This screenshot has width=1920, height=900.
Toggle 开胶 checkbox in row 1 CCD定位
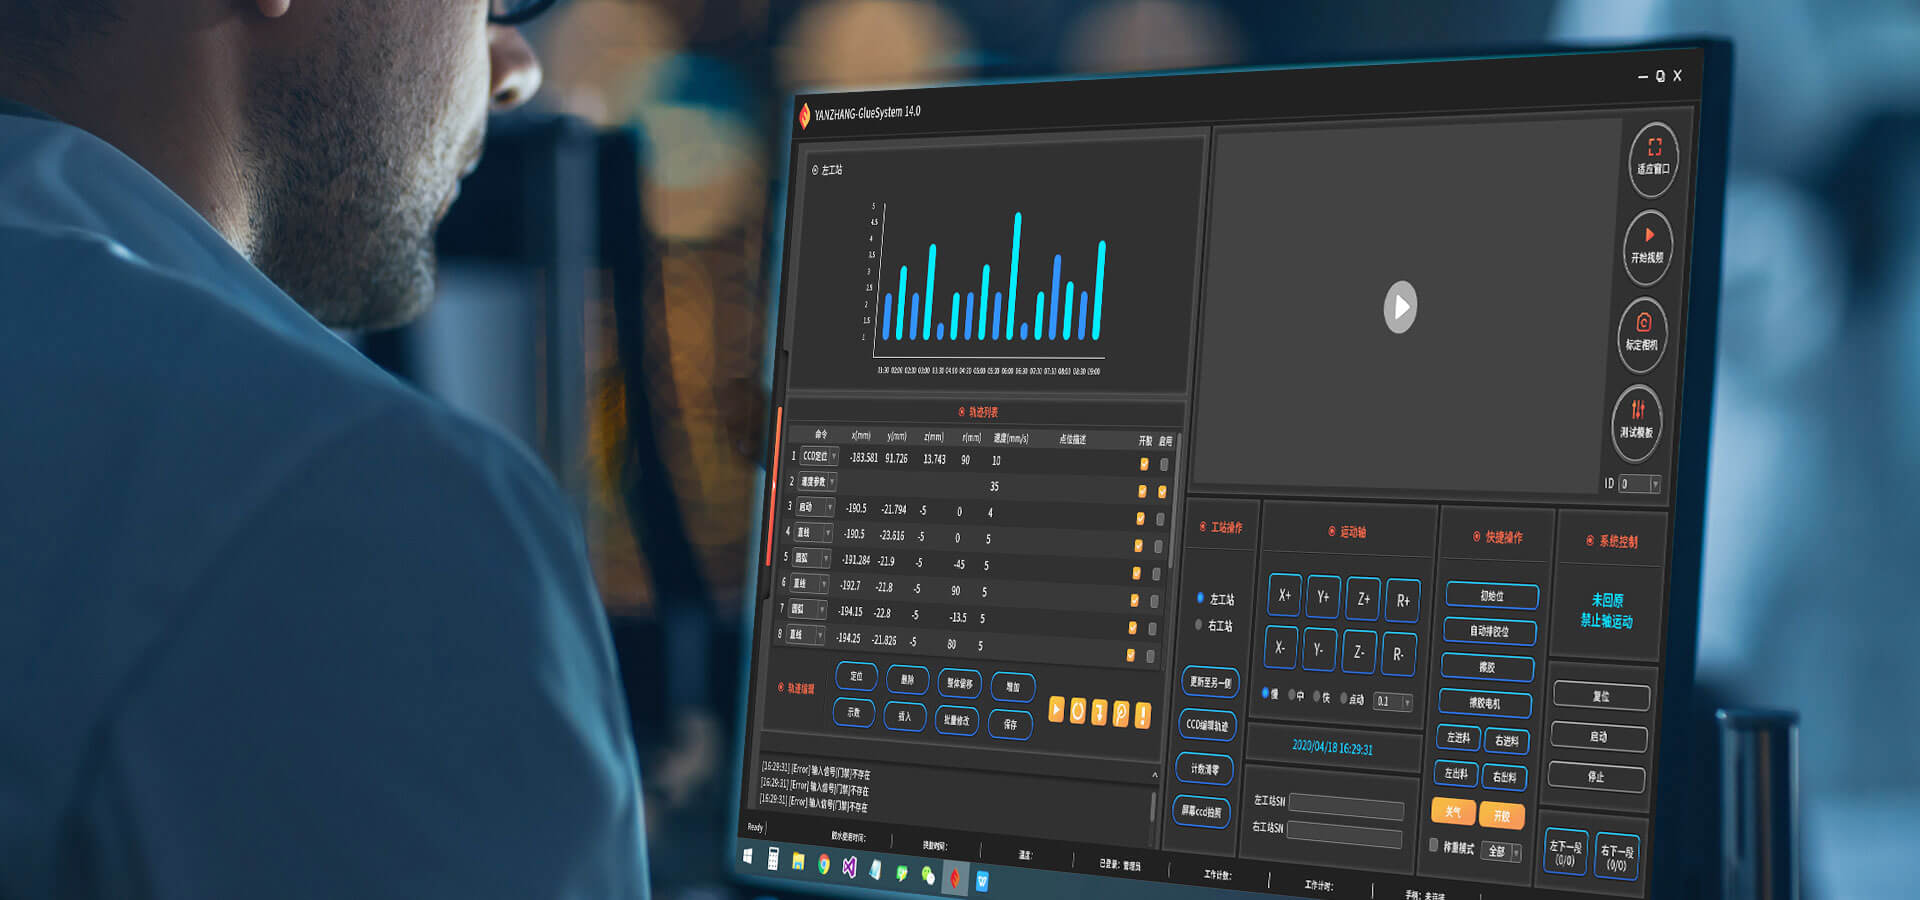pos(1144,464)
